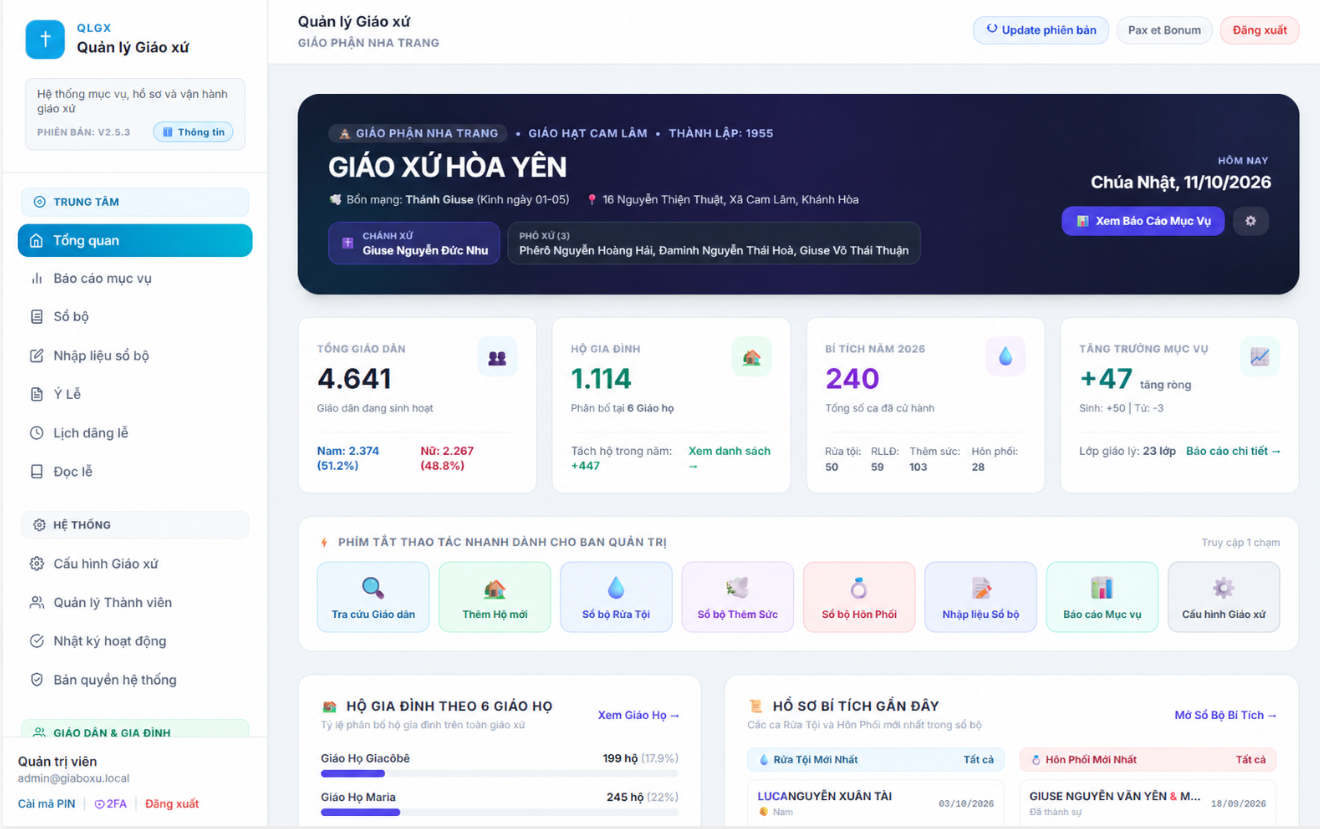The height and width of the screenshot is (829, 1320).
Task: Click the Xem Báo Cáo Mục Vụ button
Action: (x=1143, y=221)
